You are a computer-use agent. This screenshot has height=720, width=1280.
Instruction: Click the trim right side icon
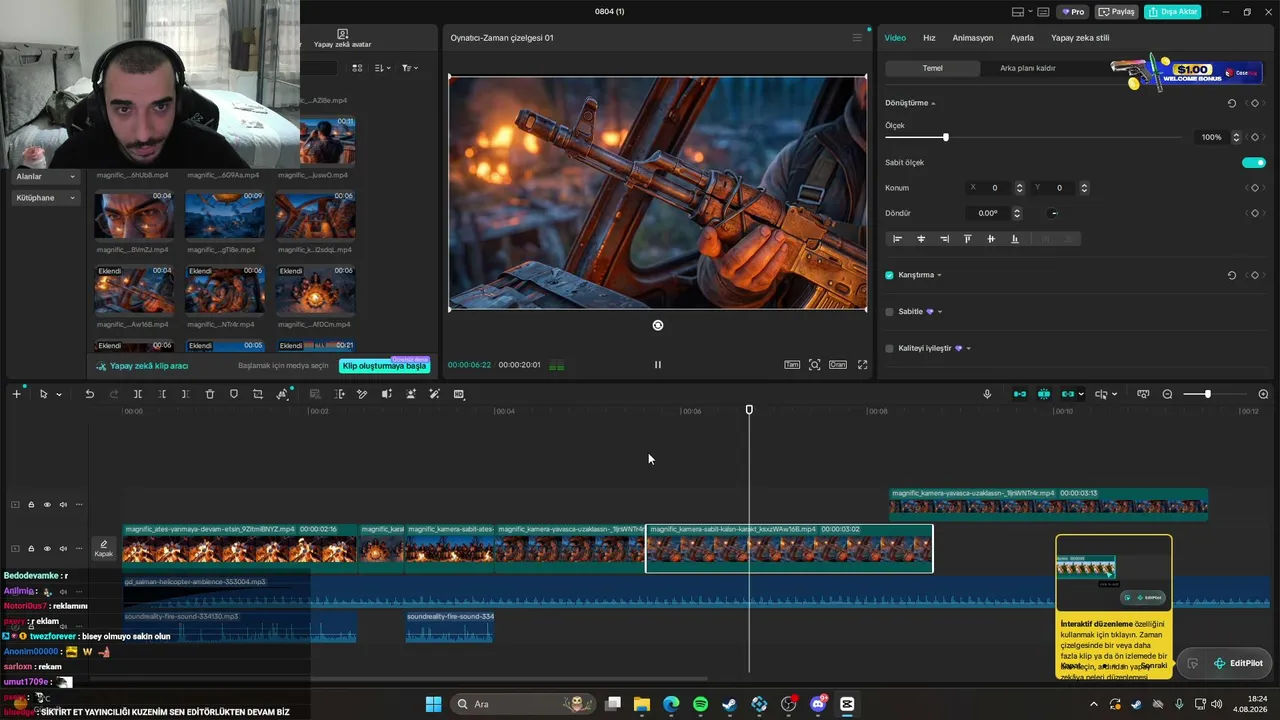pos(186,394)
